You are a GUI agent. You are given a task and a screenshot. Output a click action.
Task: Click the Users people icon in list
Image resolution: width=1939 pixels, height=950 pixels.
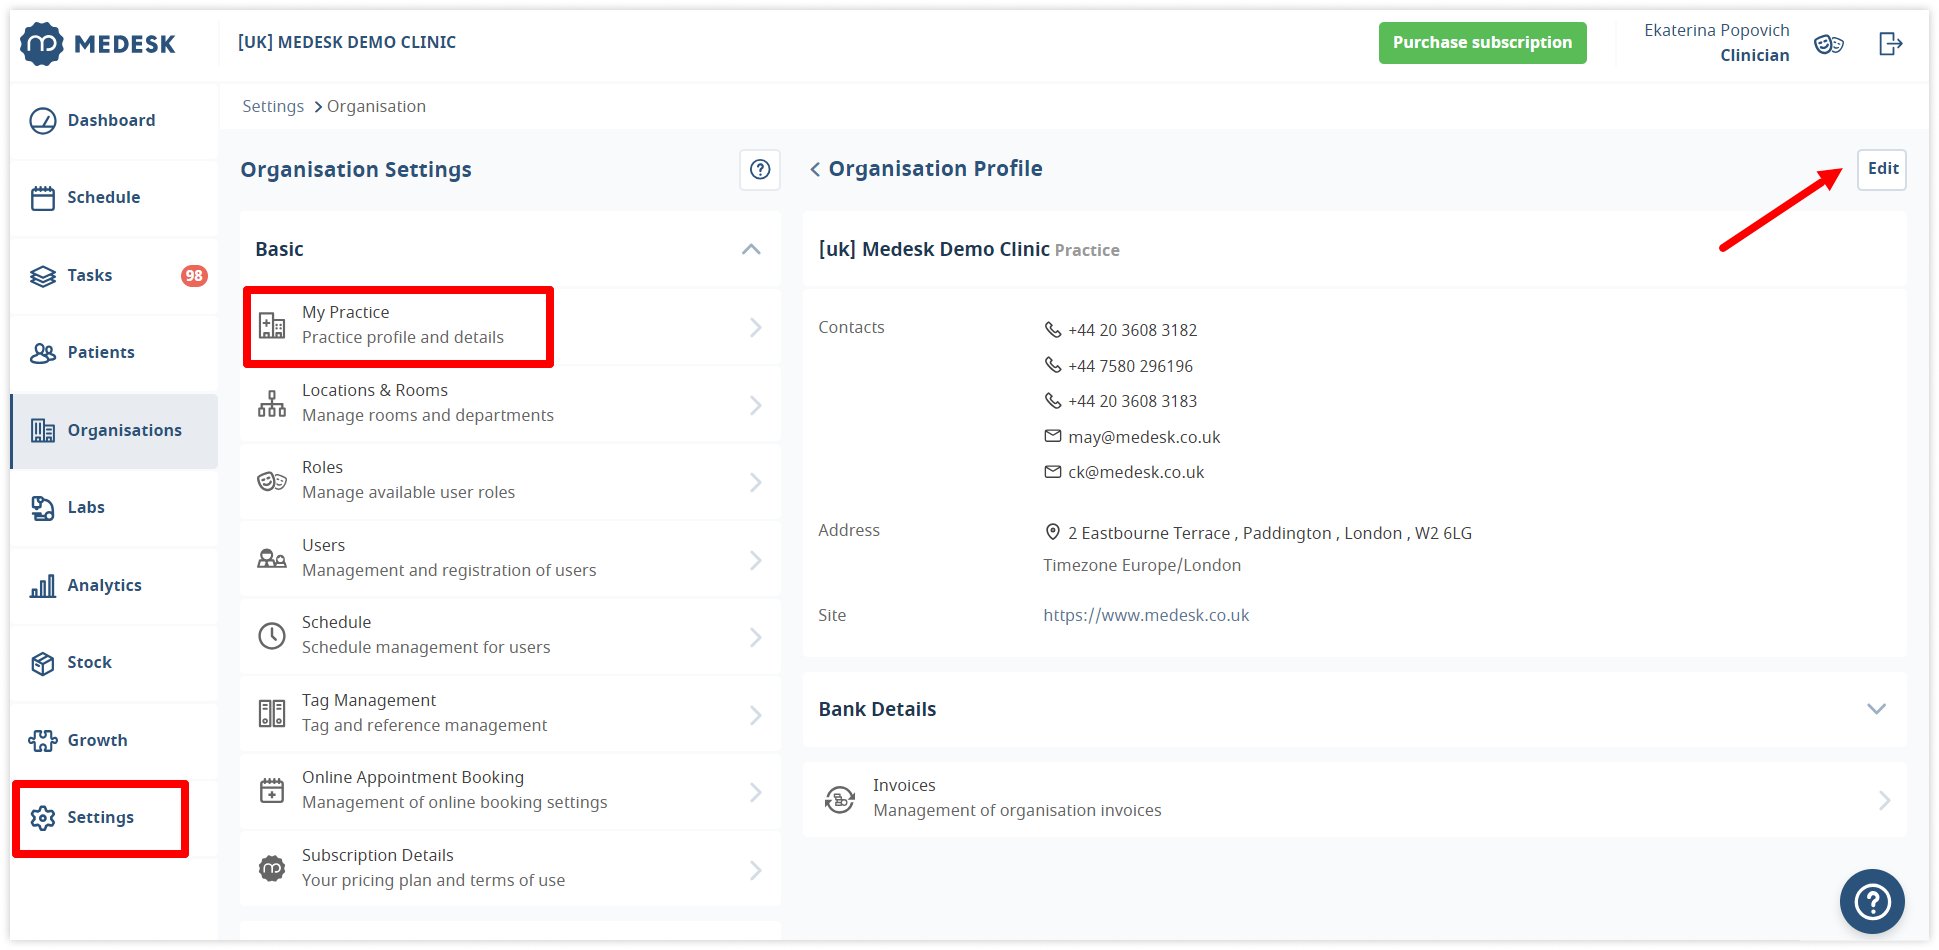point(272,558)
